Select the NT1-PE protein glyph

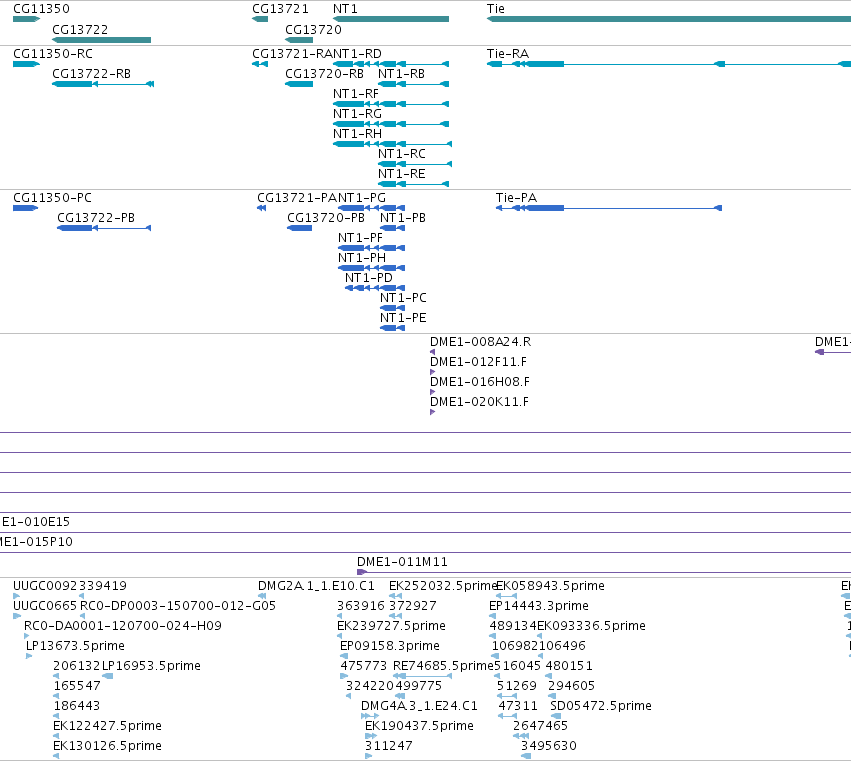click(392, 328)
